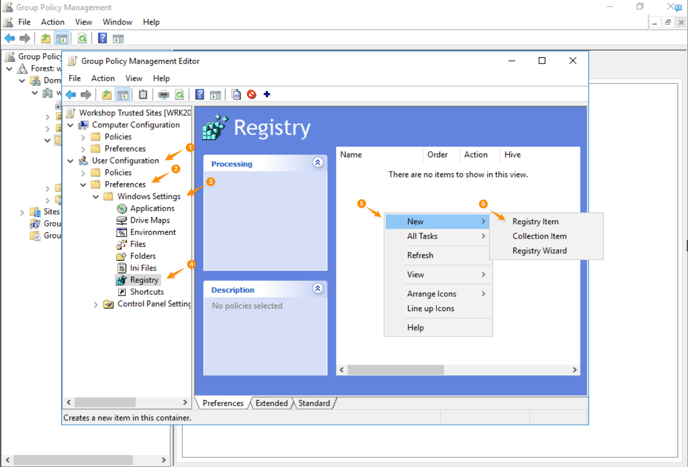Open Action menu in Editor window
This screenshot has height=467, width=688.
[x=103, y=79]
